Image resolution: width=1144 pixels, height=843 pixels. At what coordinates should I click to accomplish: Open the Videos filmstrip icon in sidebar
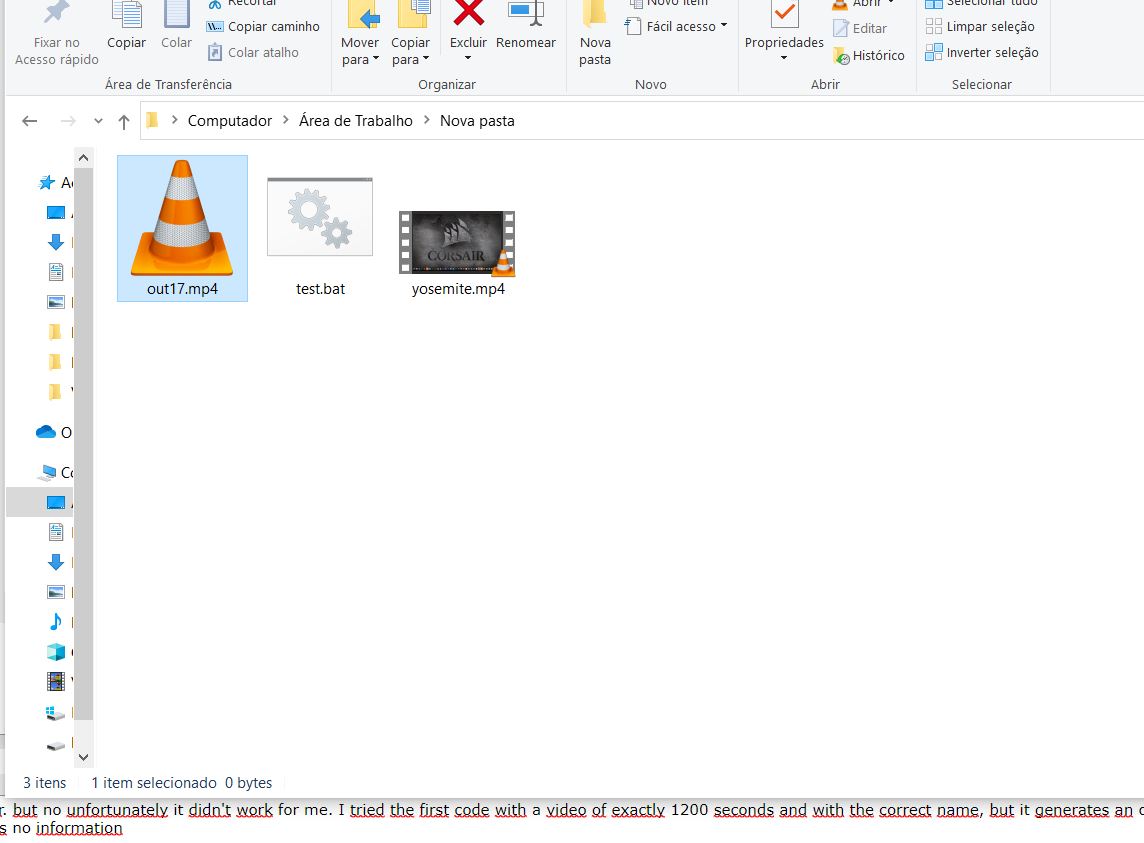55,681
